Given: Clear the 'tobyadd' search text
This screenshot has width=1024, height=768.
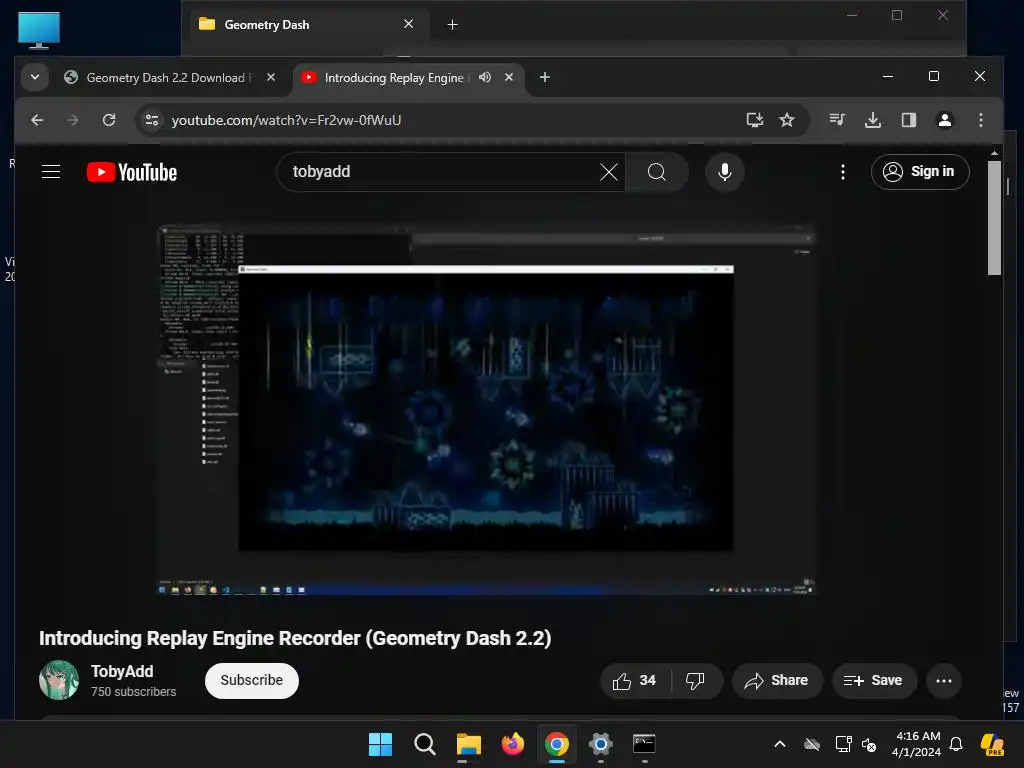Looking at the screenshot, I should [609, 172].
